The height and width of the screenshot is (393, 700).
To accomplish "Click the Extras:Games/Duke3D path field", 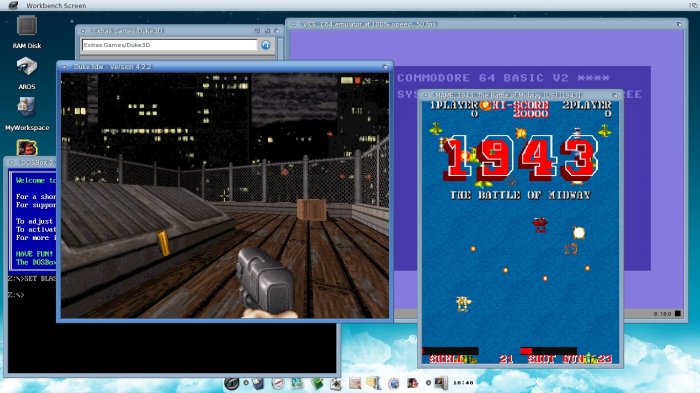I will 170,45.
